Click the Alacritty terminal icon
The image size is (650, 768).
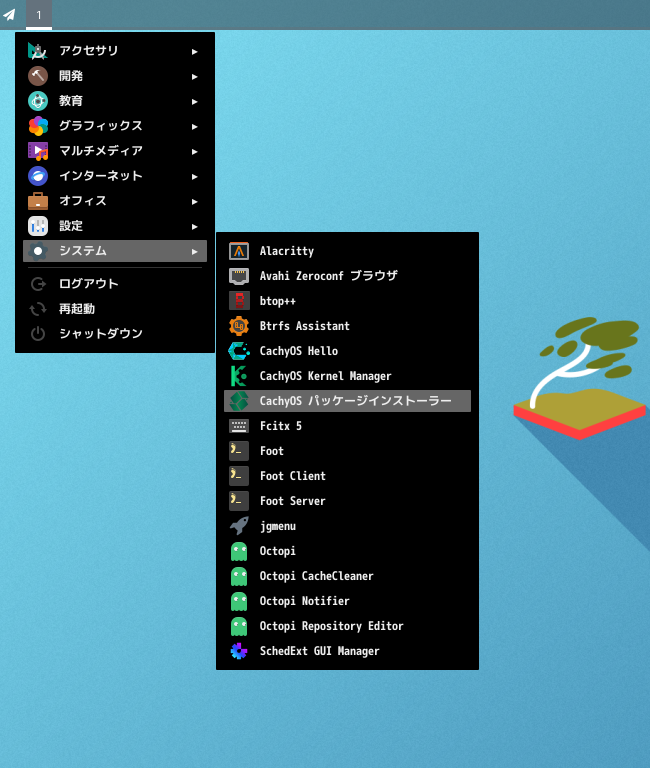click(239, 251)
